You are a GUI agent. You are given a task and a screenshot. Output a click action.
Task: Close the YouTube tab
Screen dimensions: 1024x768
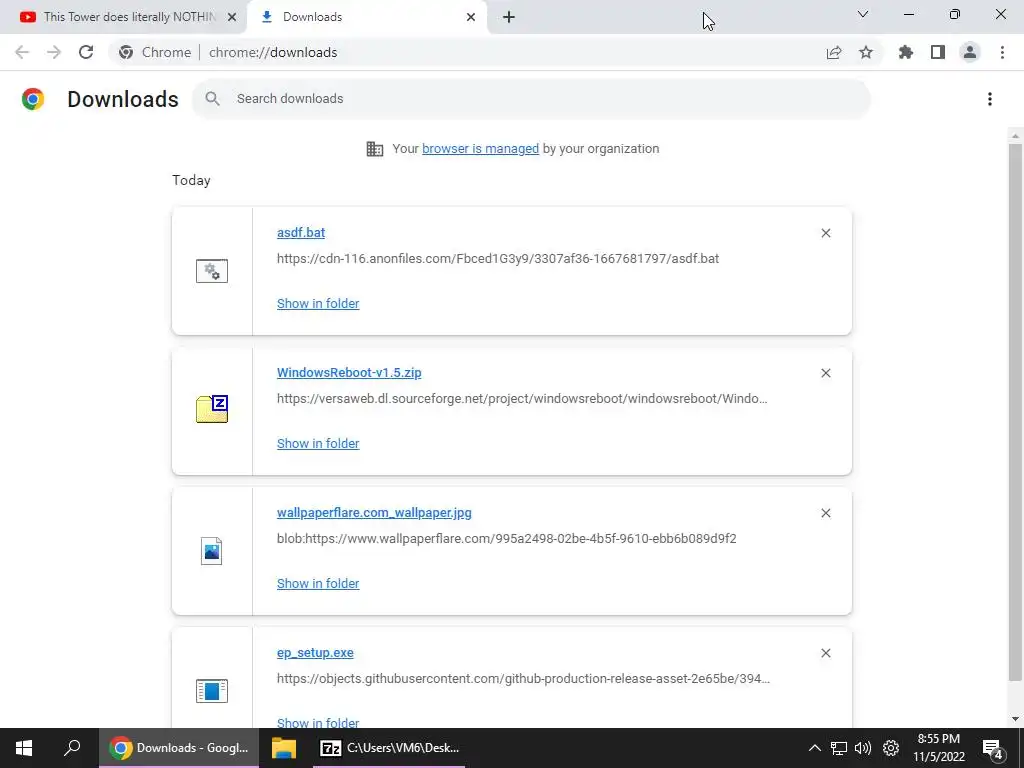point(232,17)
